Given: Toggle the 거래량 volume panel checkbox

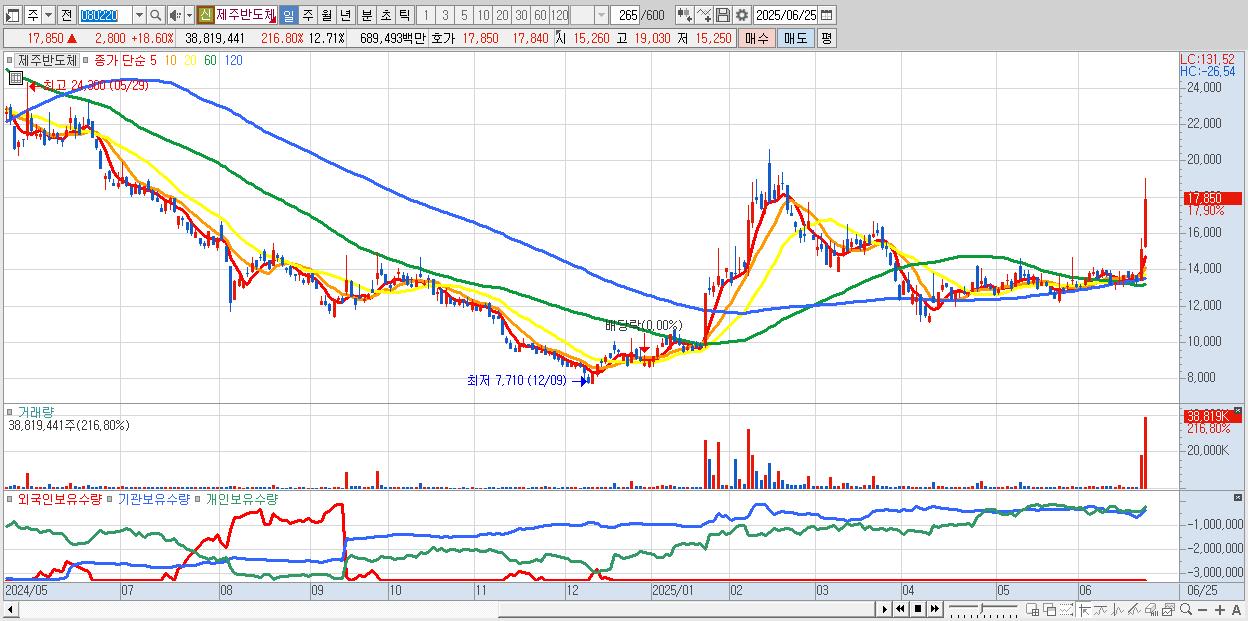Looking at the screenshot, I should click(11, 412).
